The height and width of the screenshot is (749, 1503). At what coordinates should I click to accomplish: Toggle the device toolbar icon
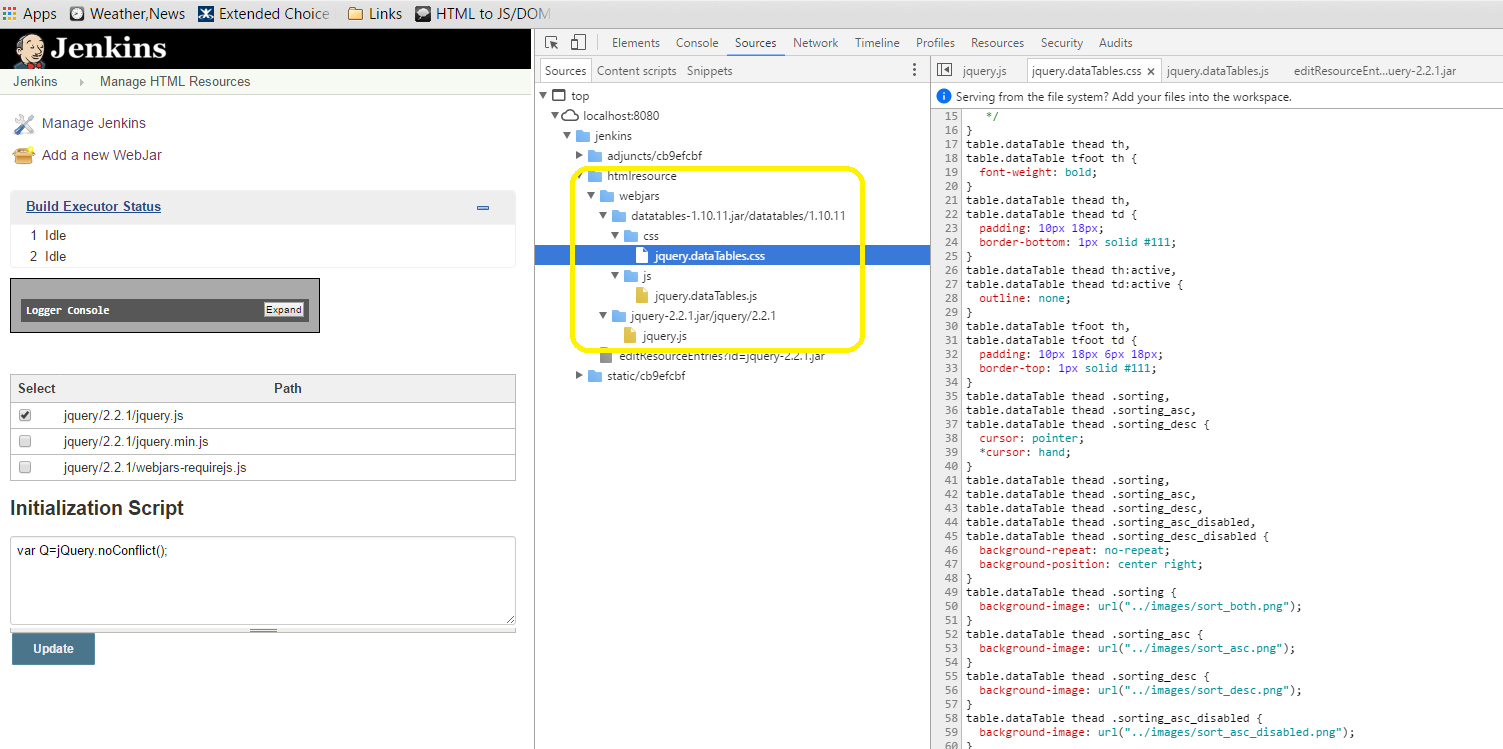(578, 42)
